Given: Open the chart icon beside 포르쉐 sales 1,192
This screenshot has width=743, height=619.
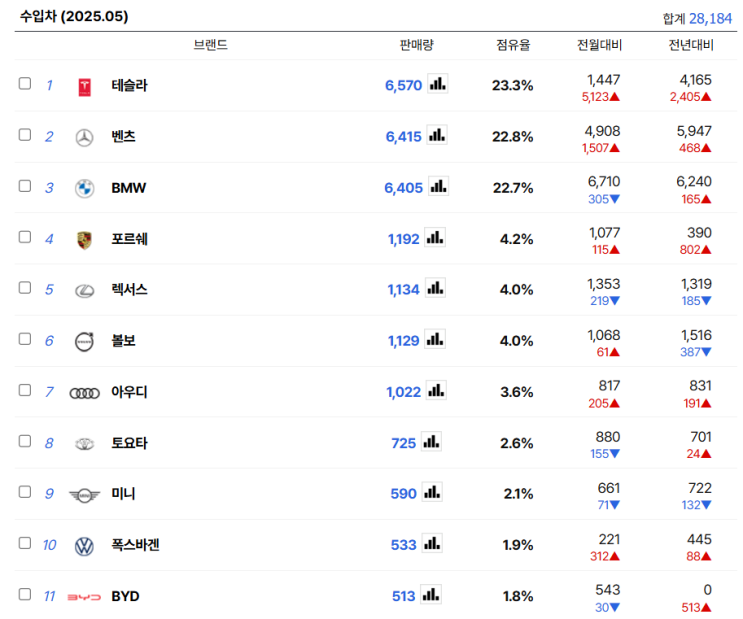Looking at the screenshot, I should (x=435, y=237).
